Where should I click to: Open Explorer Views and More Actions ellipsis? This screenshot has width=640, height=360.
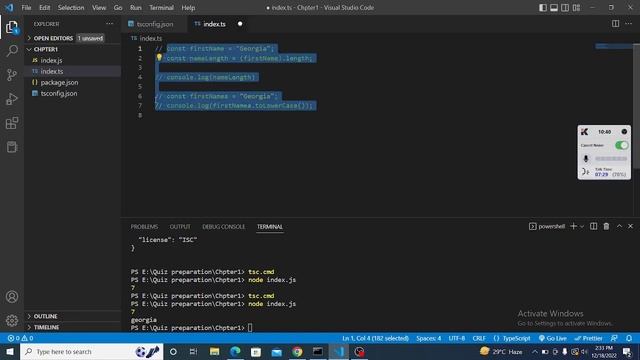110,24
